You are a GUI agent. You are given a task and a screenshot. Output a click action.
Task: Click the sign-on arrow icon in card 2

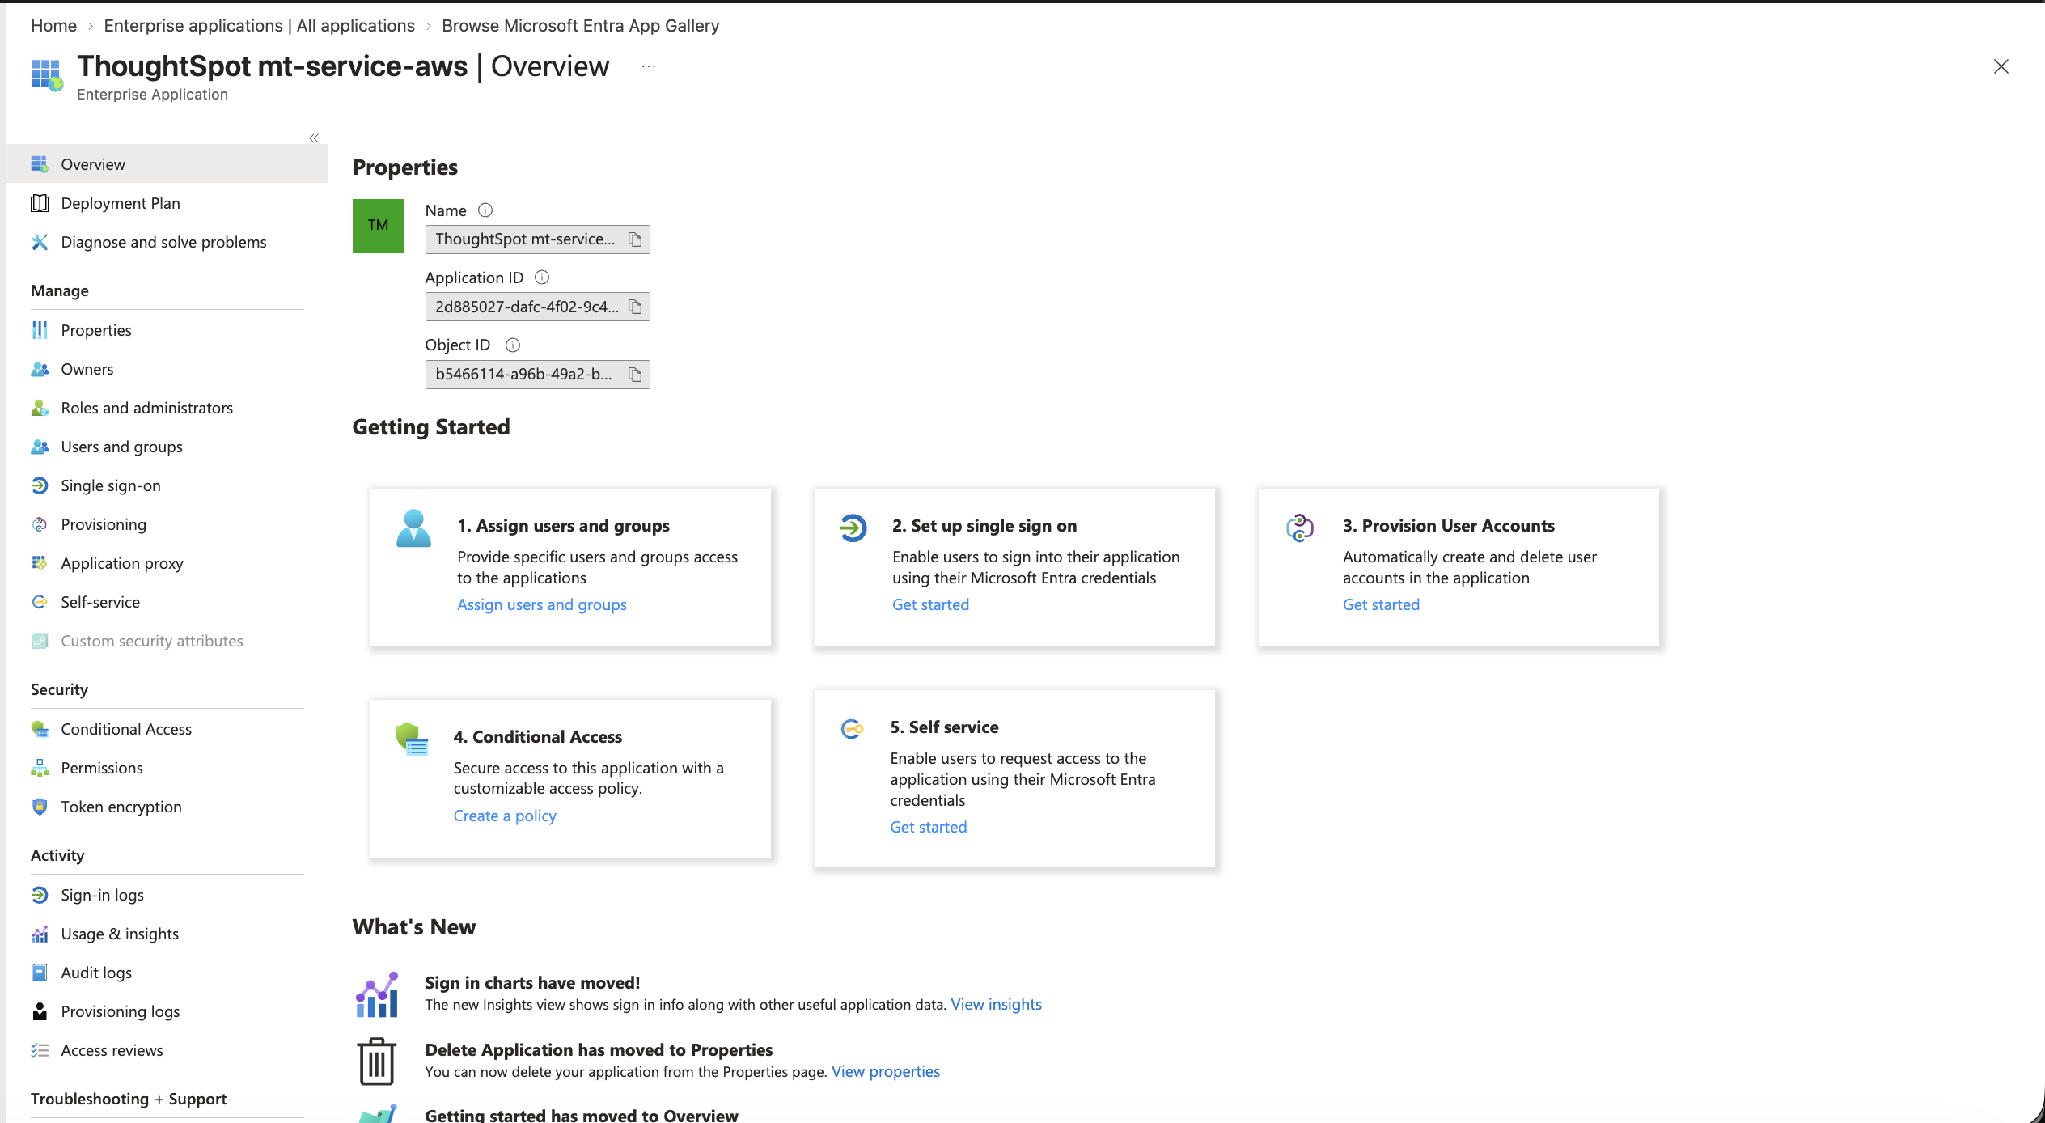853,527
